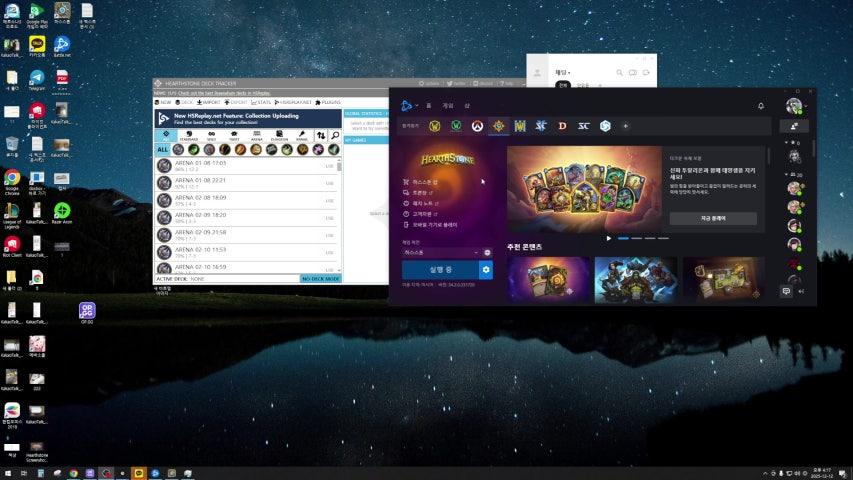Image resolution: width=853 pixels, height=480 pixels.
Task: Select the Warcraft III game icon
Action: 520,126
